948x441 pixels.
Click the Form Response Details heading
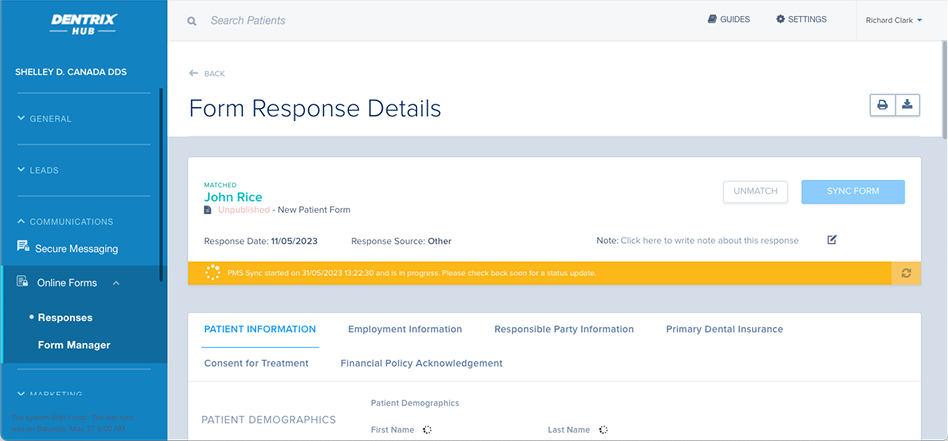coord(315,108)
